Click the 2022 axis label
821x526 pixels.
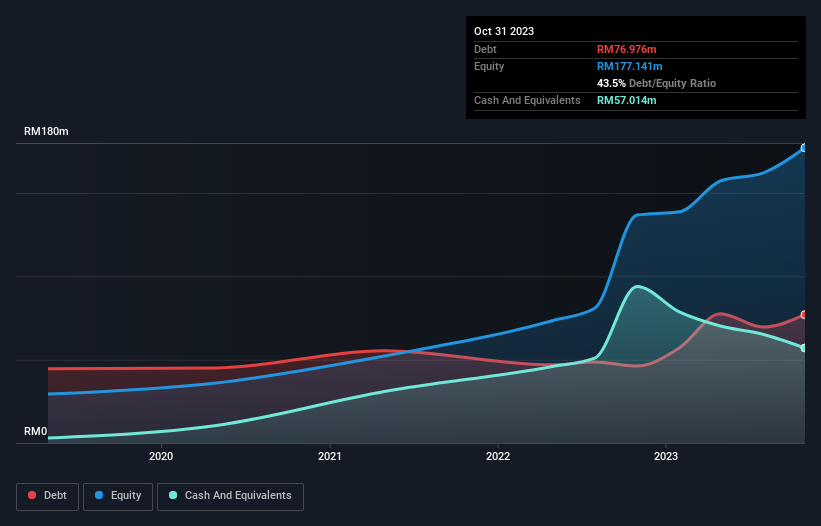[497, 456]
